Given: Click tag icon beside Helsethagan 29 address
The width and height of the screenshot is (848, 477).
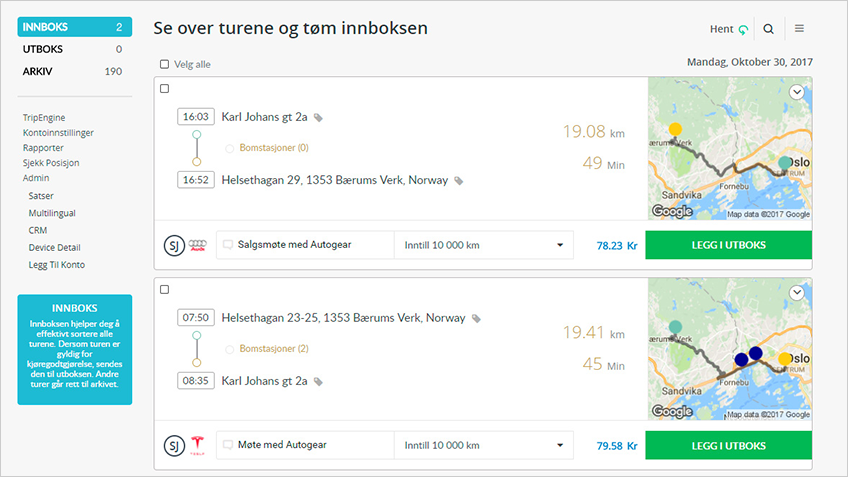Looking at the screenshot, I should pos(459,181).
